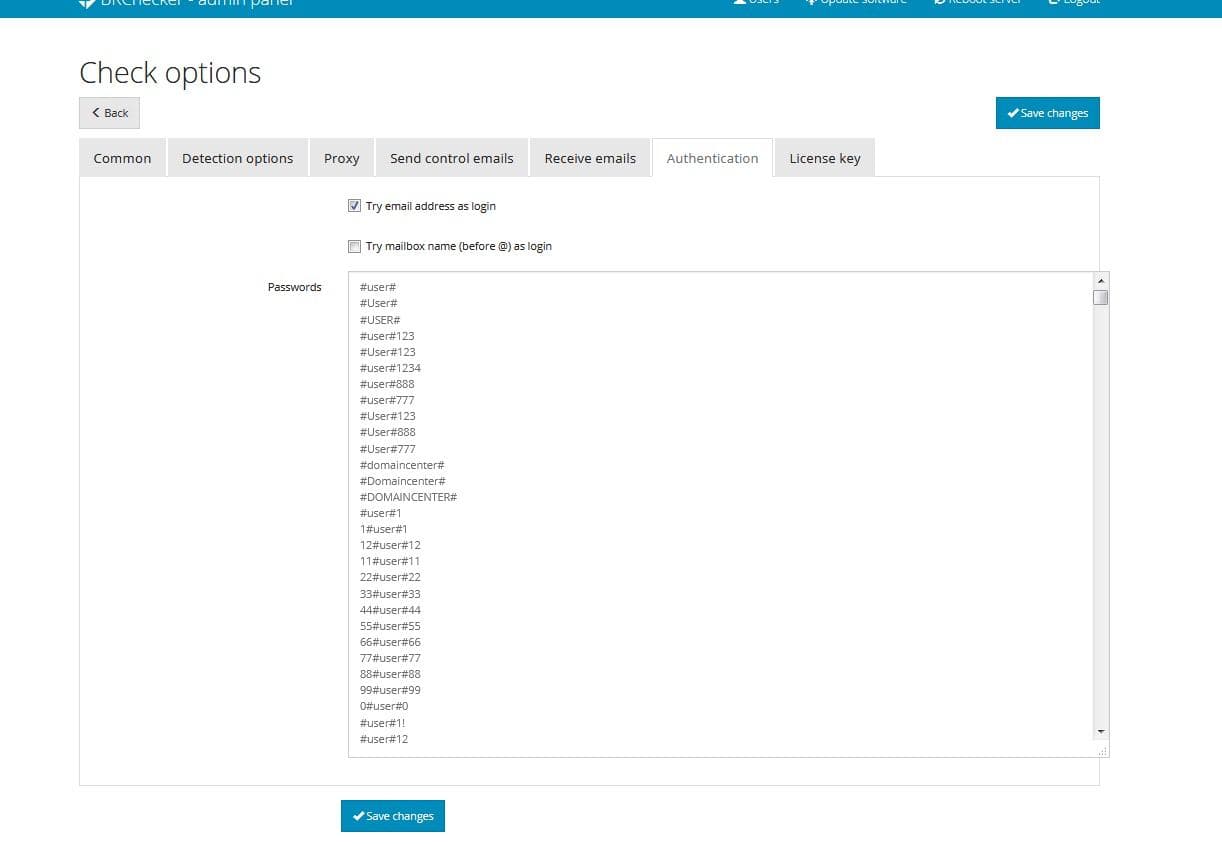Uncheck Try email address as login
Image resolution: width=1222 pixels, height=844 pixels.
[354, 206]
